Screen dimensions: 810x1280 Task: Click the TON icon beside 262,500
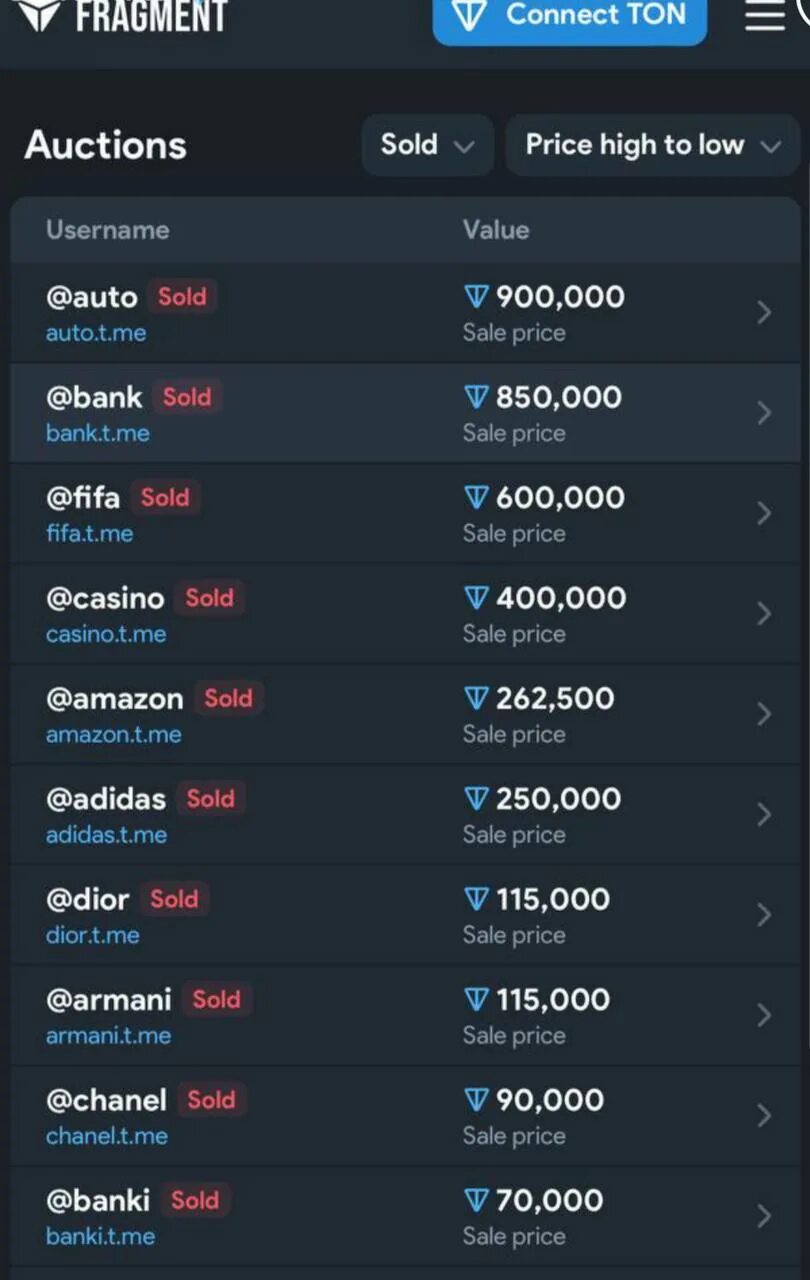coord(477,698)
